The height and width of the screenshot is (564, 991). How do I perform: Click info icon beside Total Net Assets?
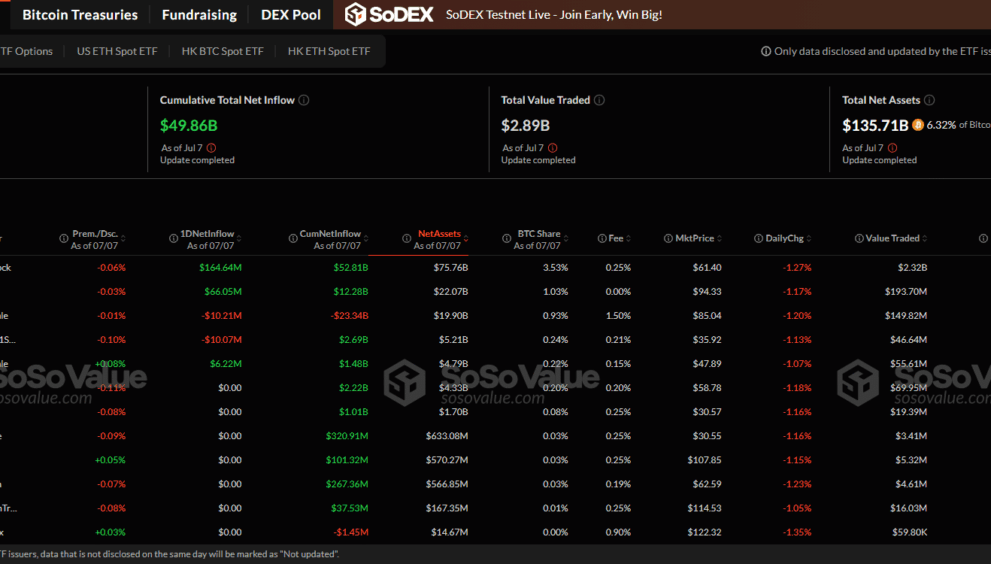(930, 100)
